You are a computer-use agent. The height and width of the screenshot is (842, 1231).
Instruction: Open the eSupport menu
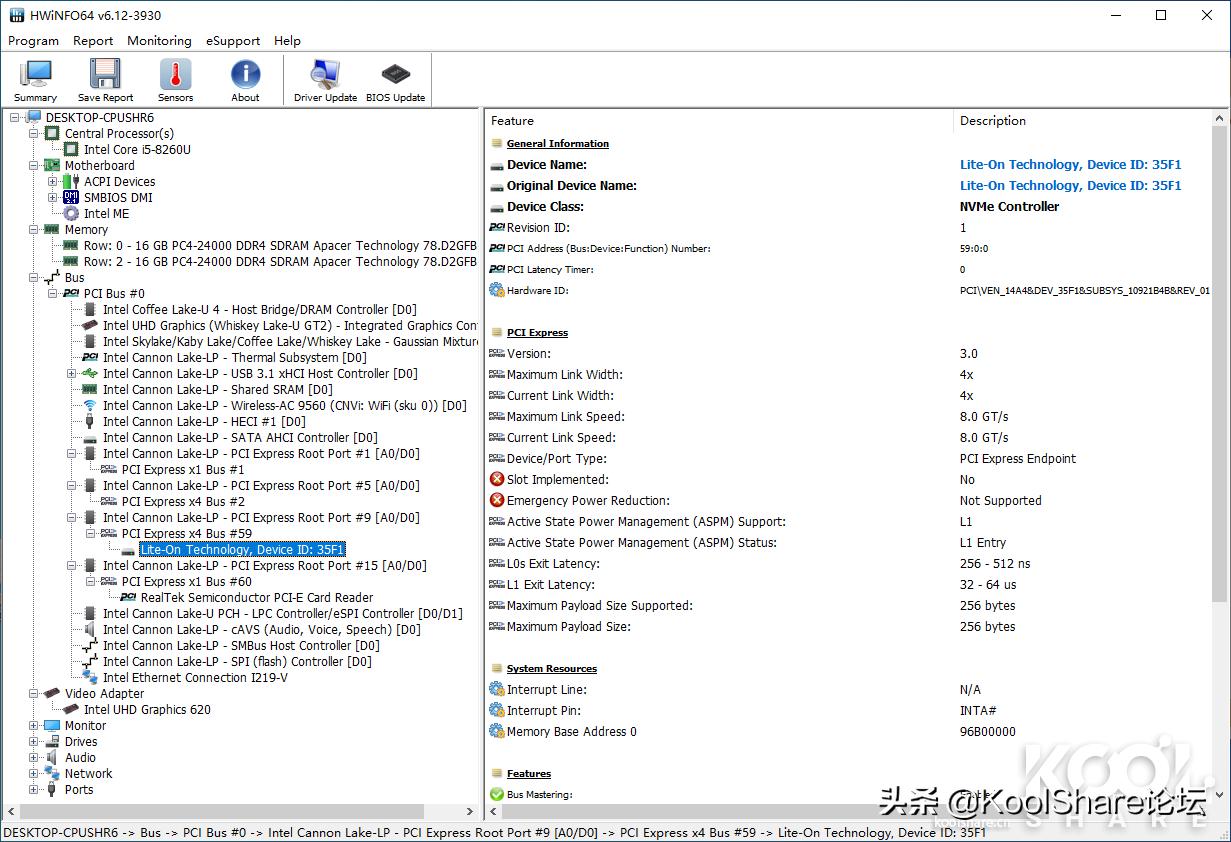tap(232, 41)
